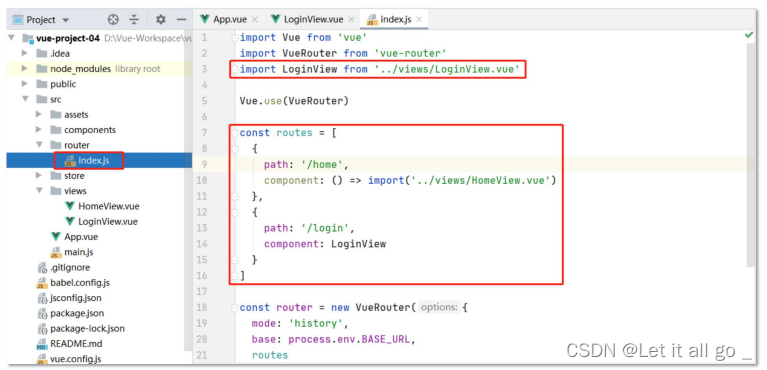Collapse the views folder
The height and width of the screenshot is (370, 767).
(39, 191)
